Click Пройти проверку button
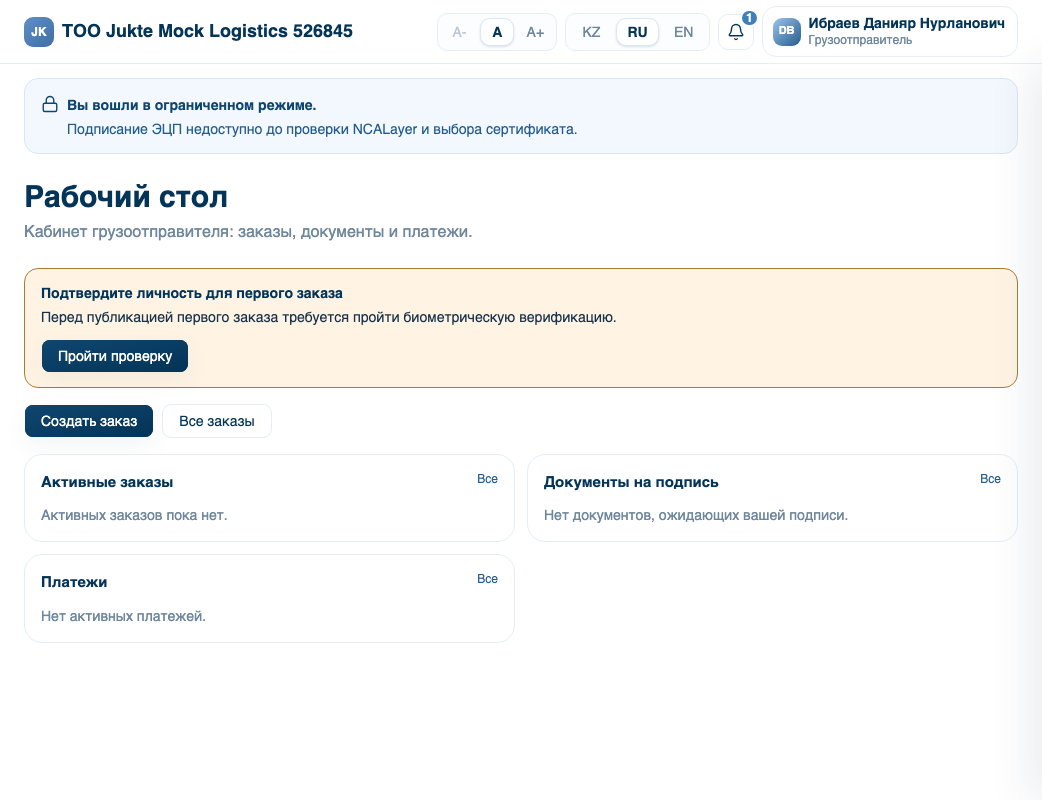Image resolution: width=1042 pixels, height=800 pixels. 115,356
